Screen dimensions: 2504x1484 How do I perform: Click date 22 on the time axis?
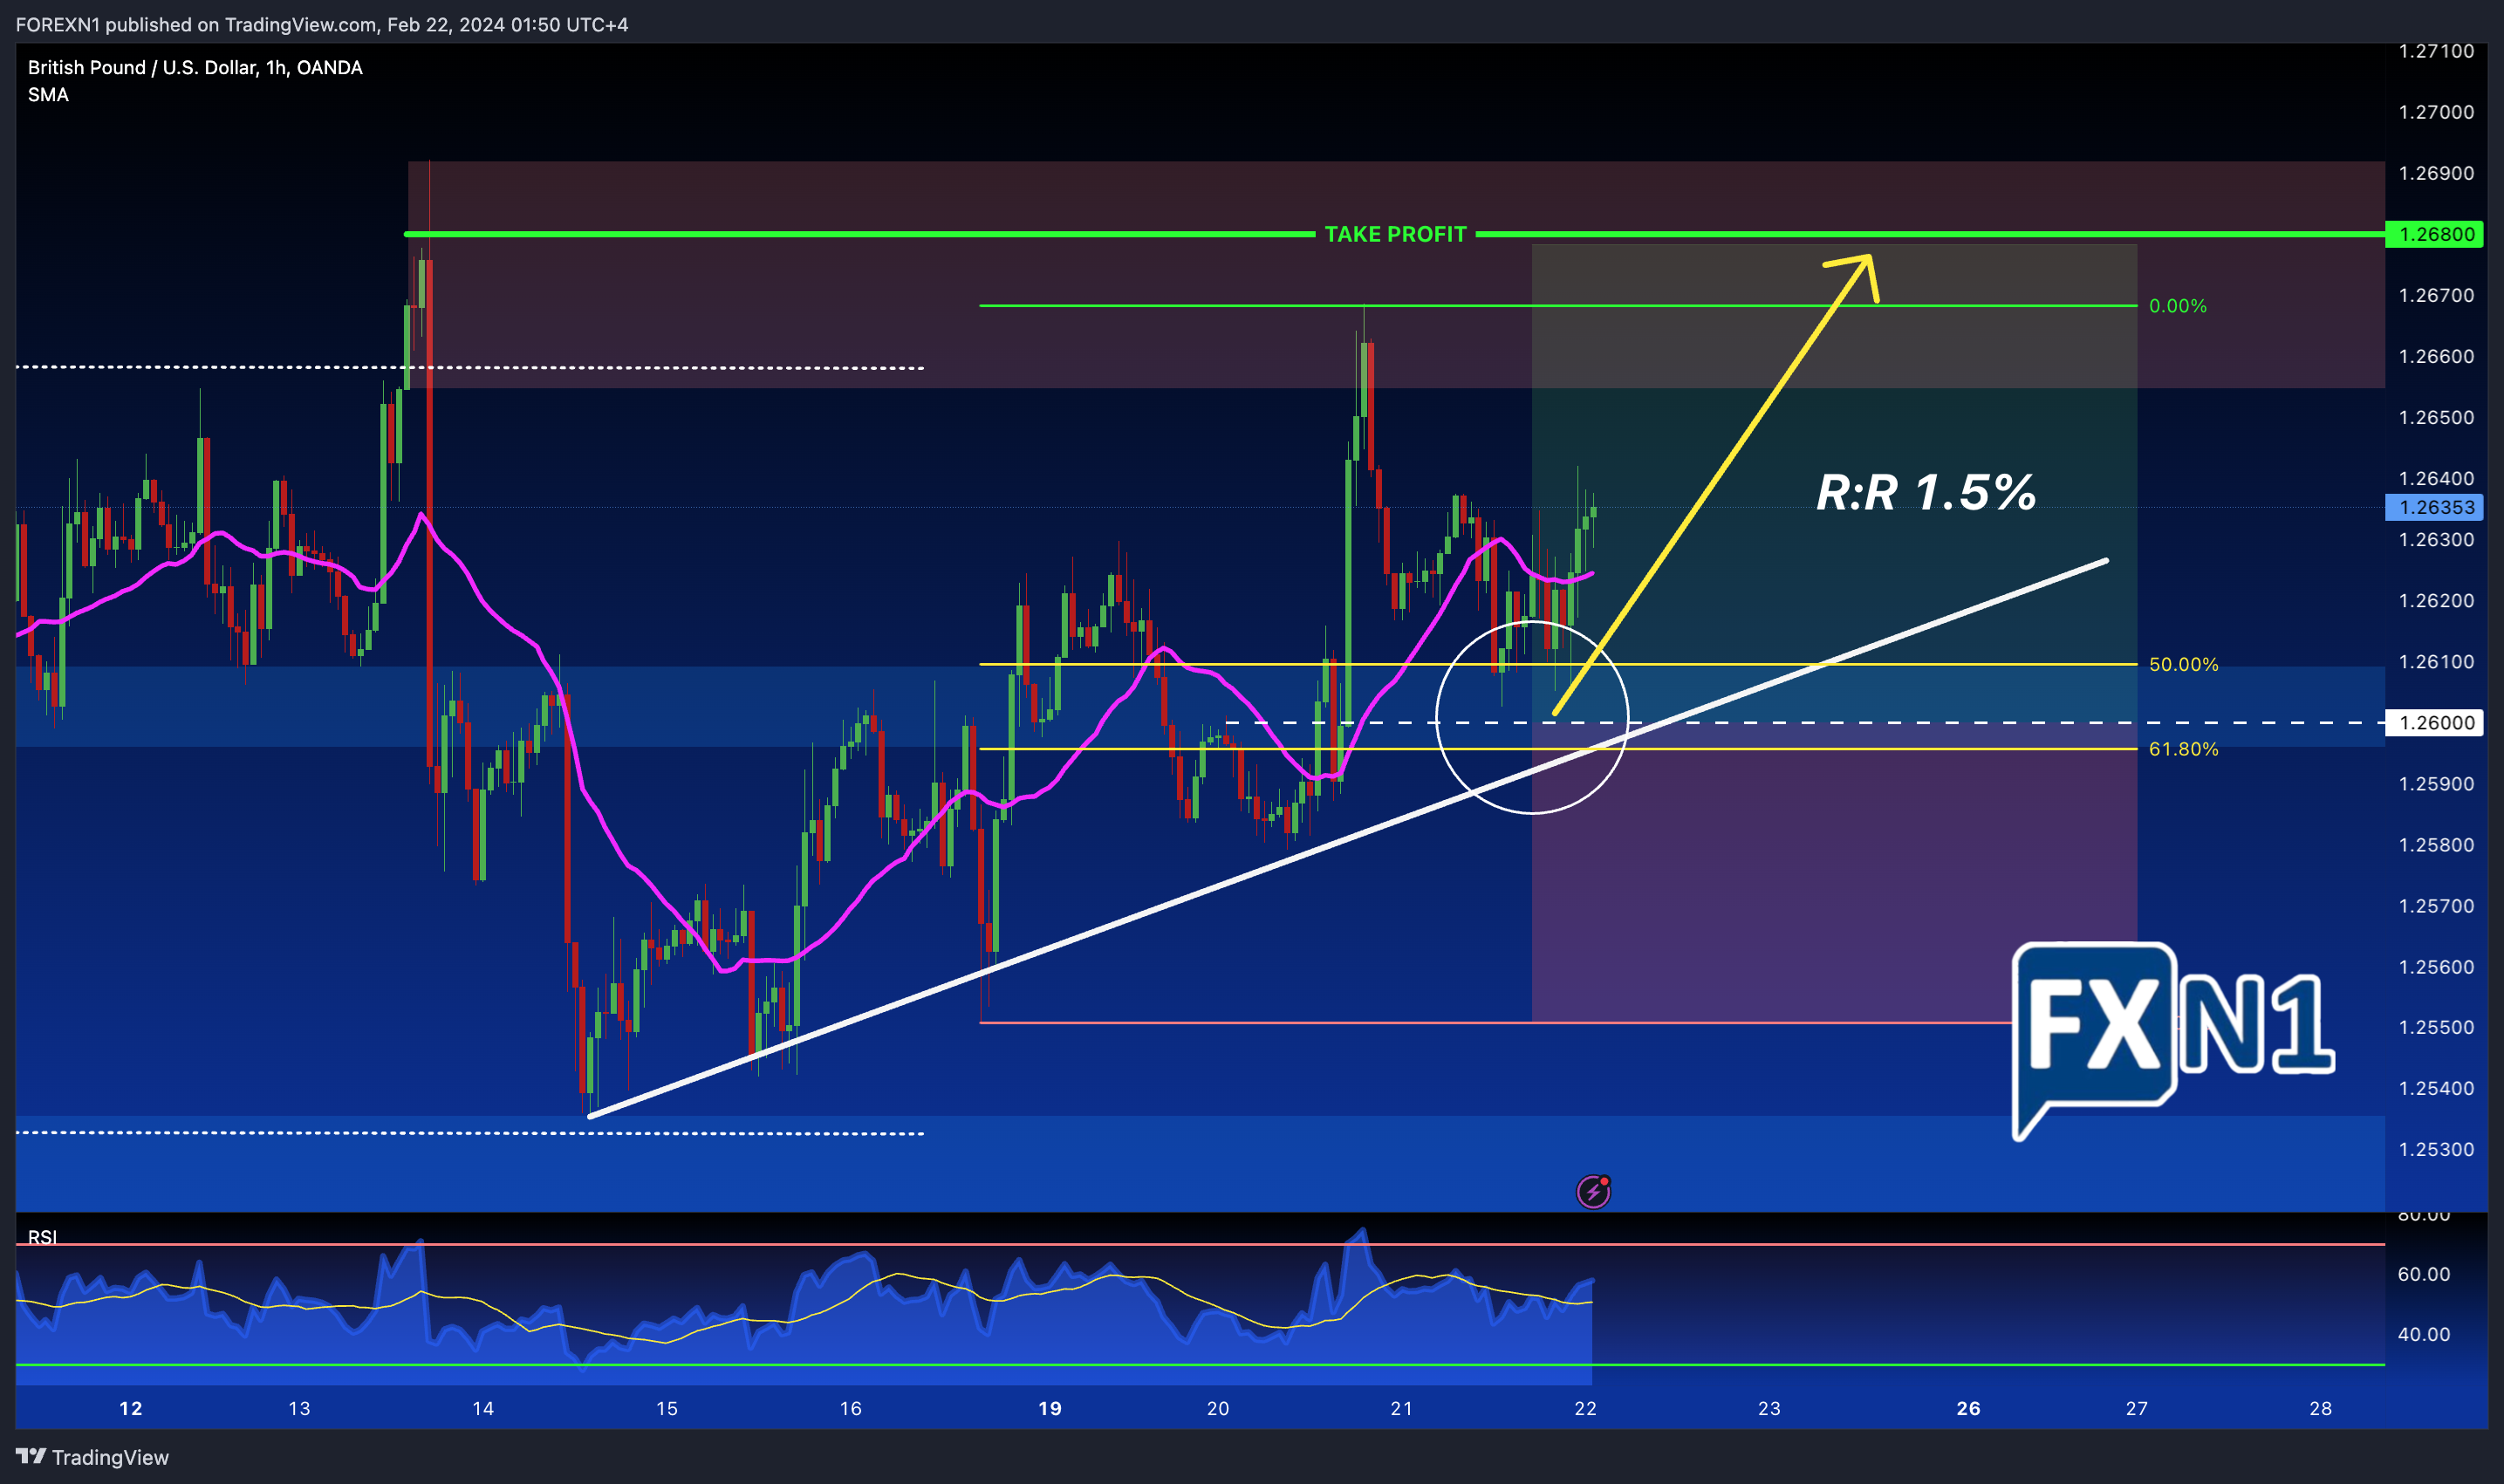(x=1585, y=1408)
